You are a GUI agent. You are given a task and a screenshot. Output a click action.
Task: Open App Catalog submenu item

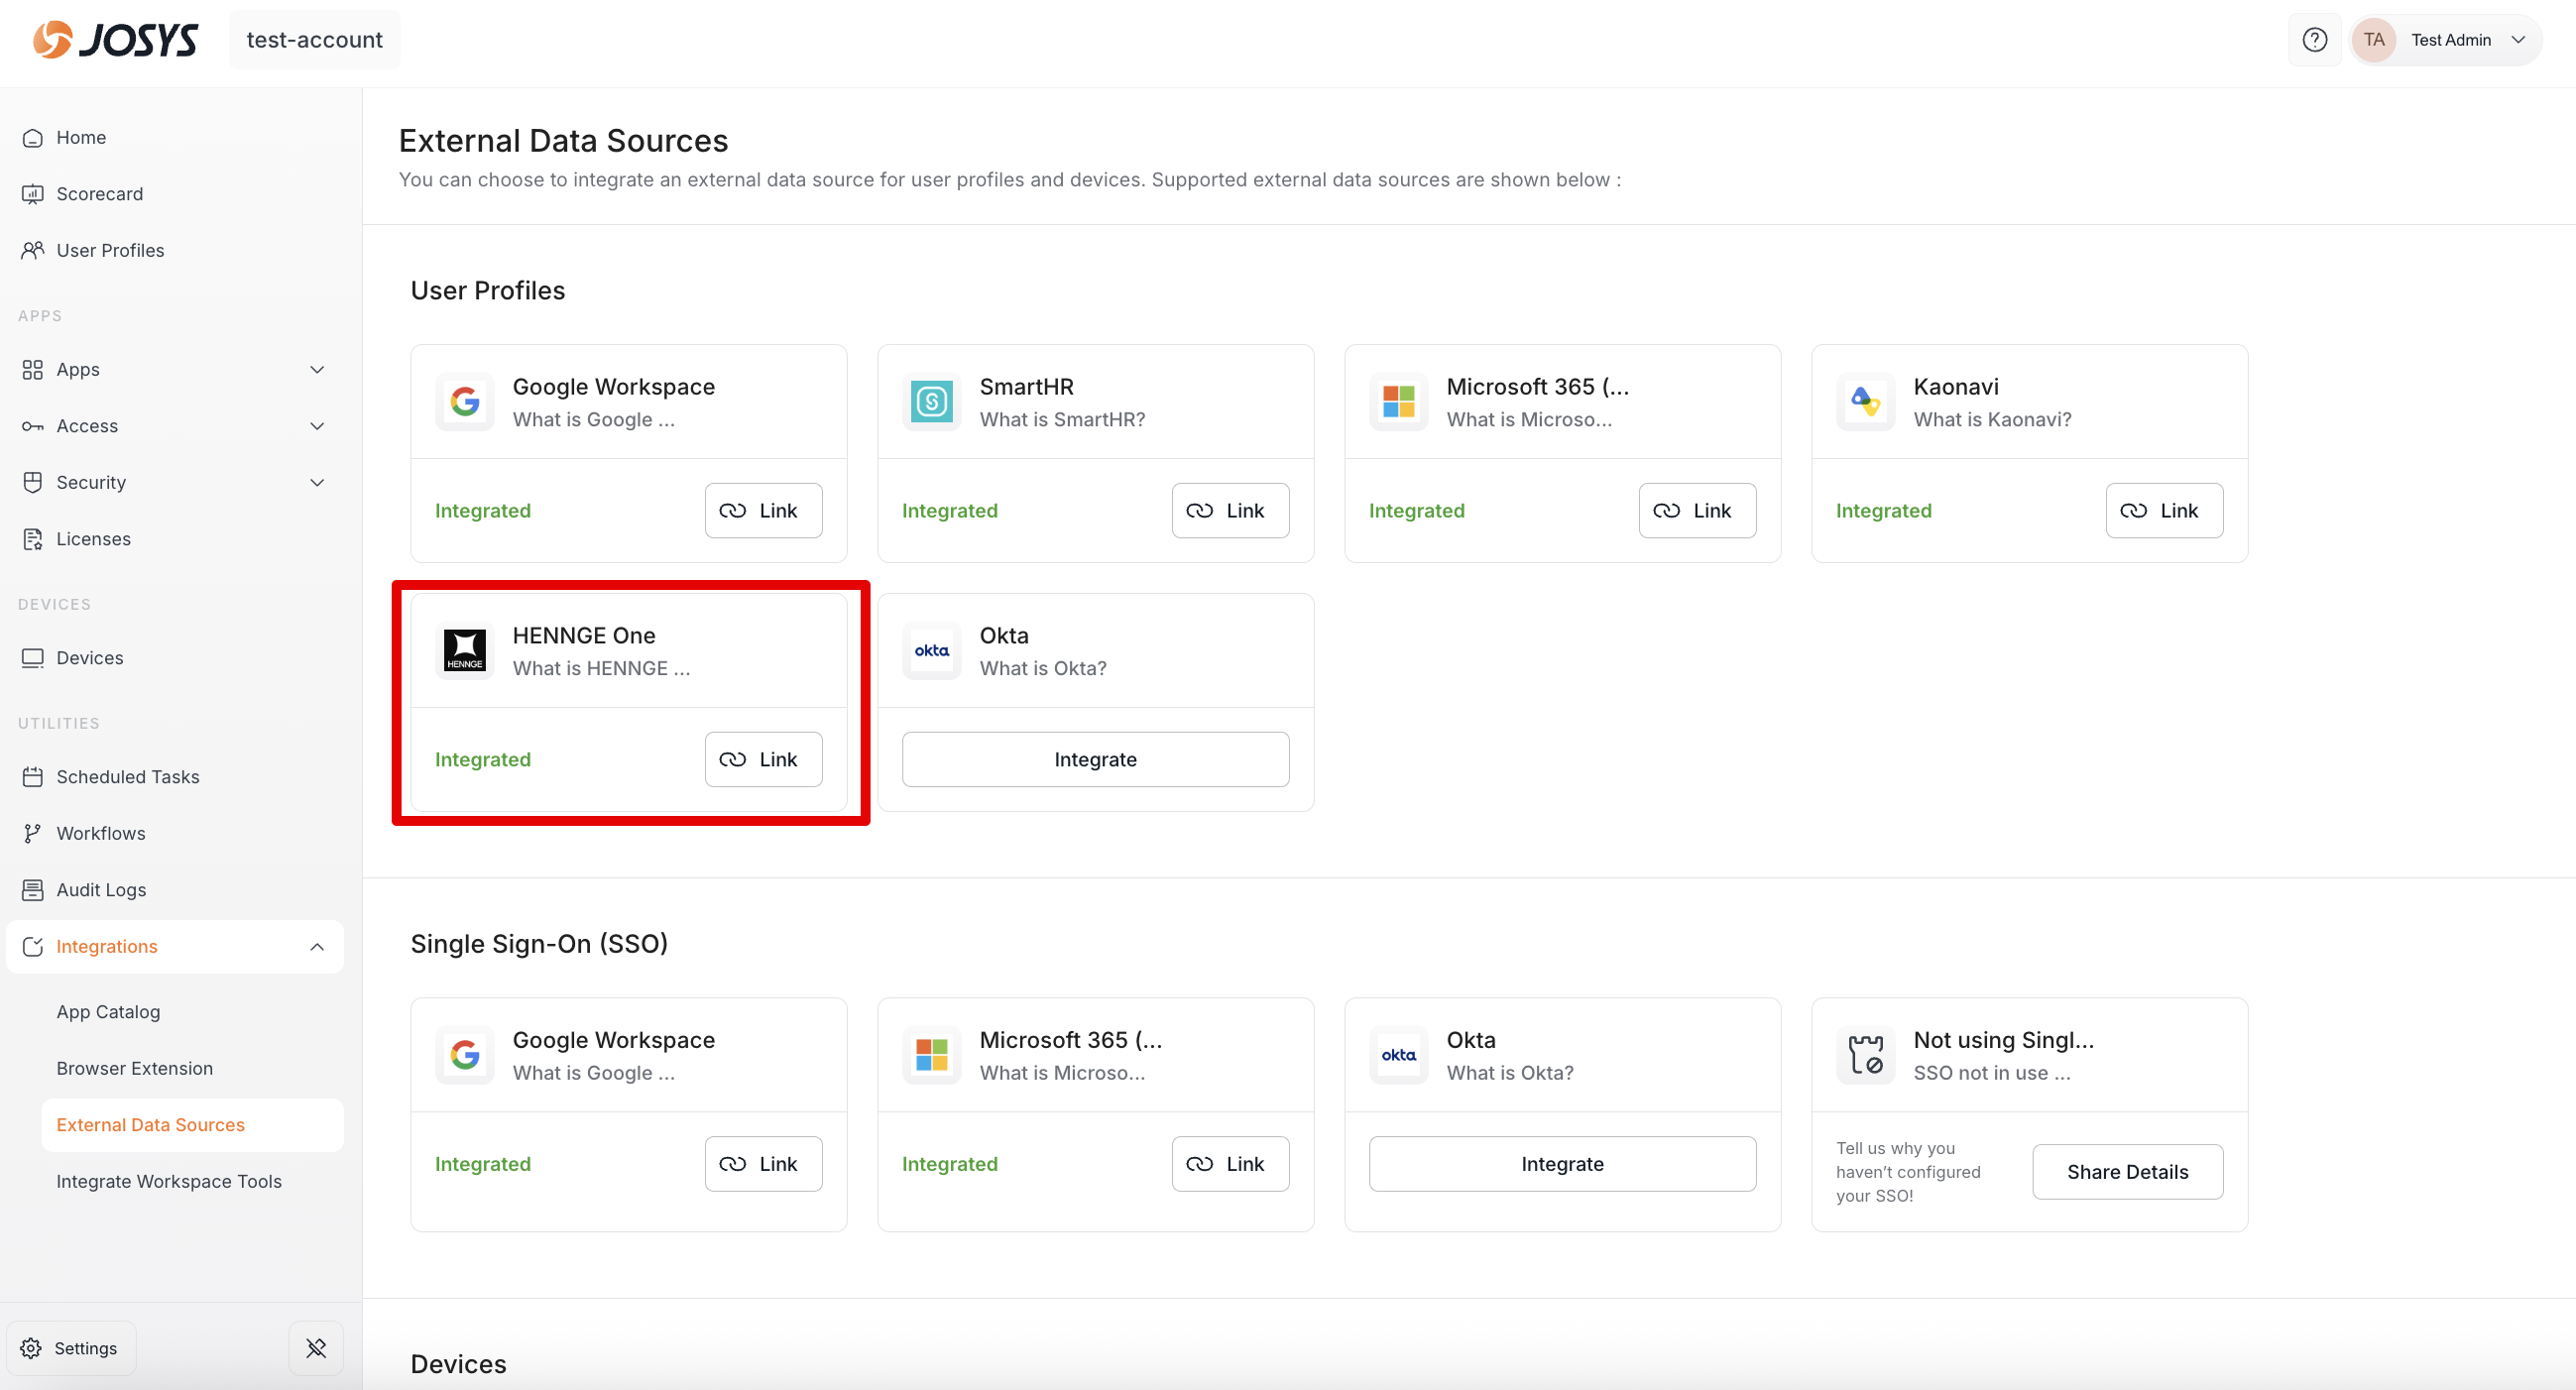tap(108, 1011)
